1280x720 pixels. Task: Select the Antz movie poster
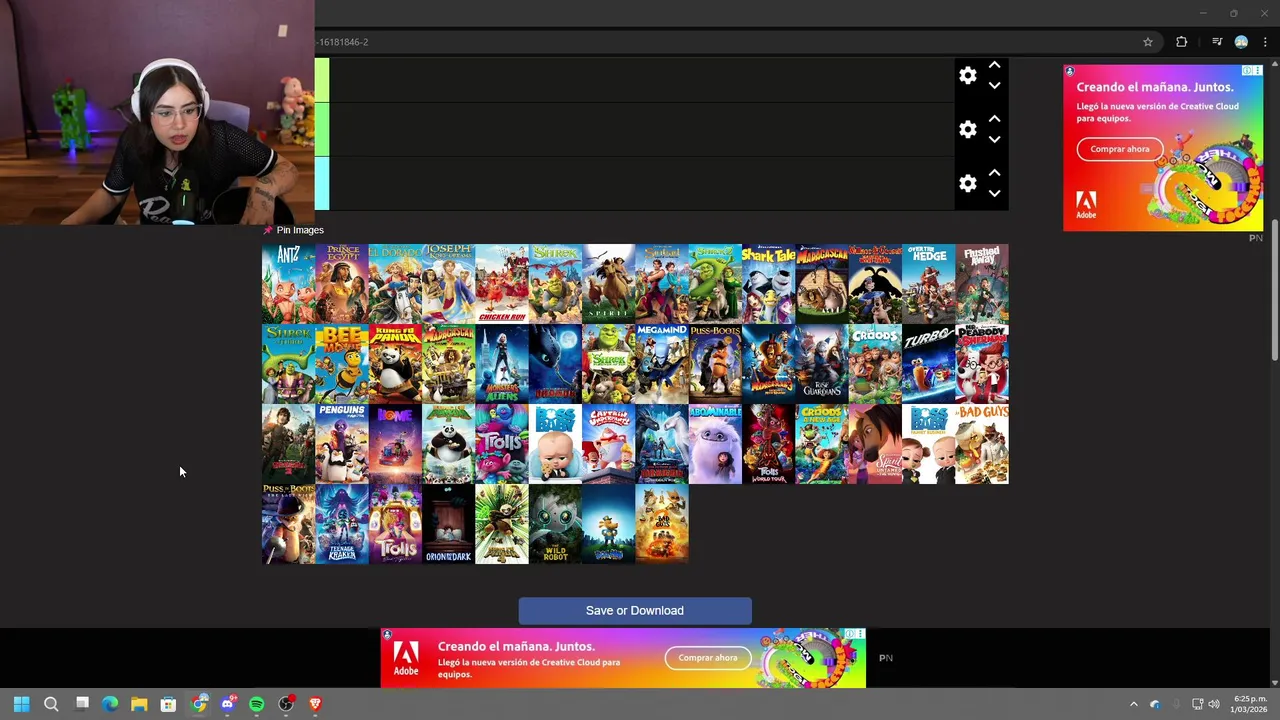(x=288, y=284)
